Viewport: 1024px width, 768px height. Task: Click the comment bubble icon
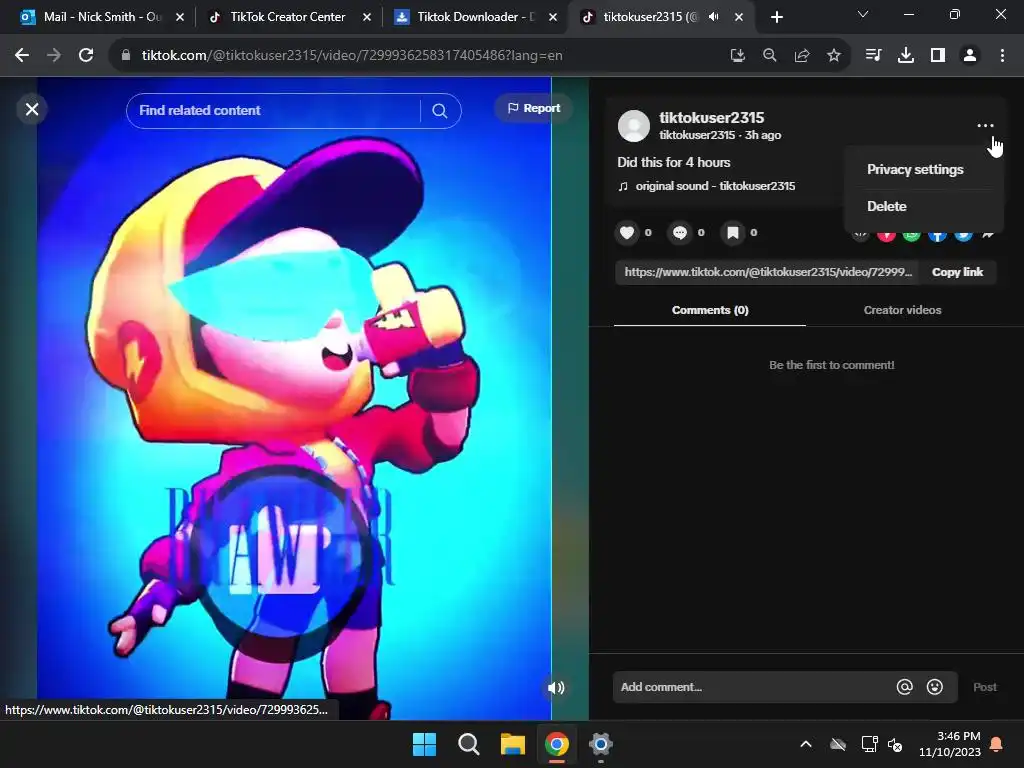(x=680, y=232)
